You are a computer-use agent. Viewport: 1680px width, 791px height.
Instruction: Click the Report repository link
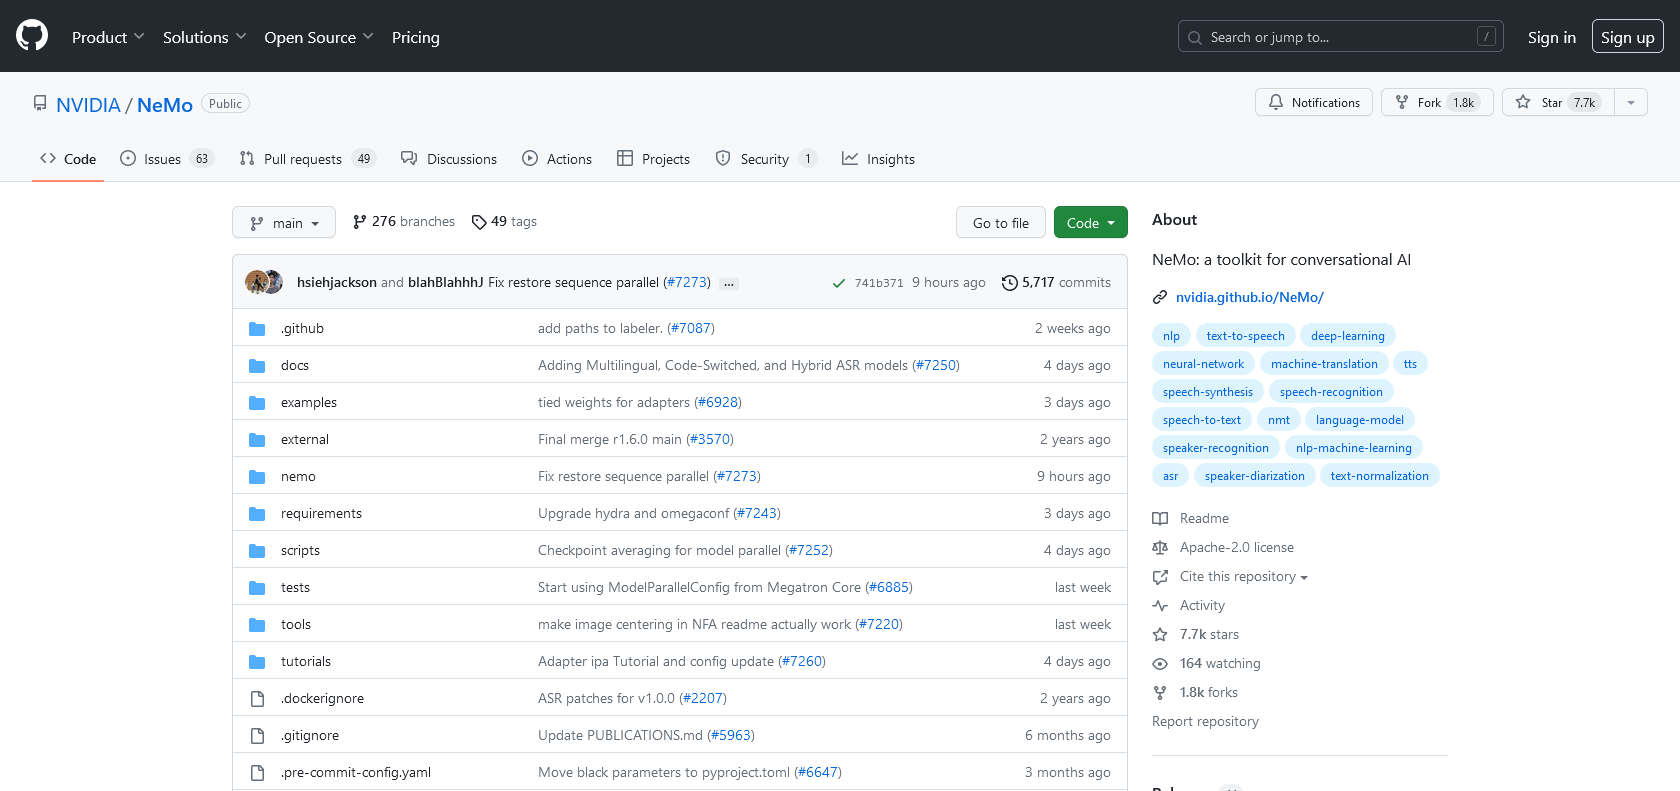point(1205,721)
